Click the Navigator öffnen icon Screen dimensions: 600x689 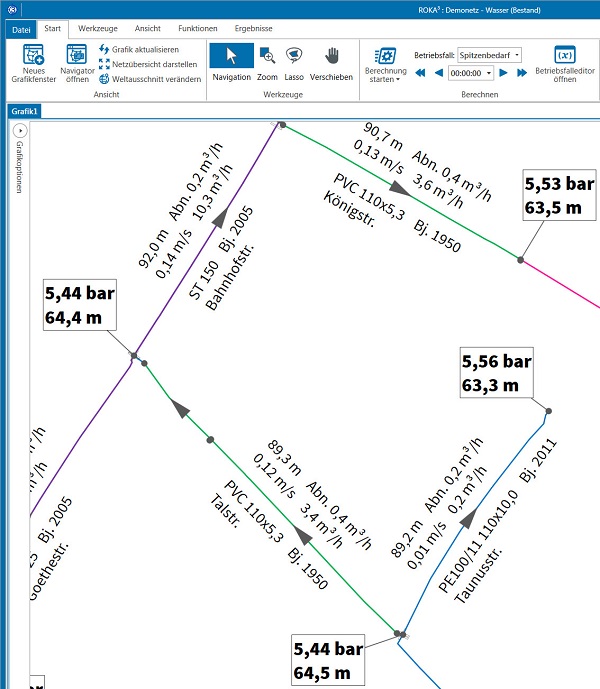77,62
